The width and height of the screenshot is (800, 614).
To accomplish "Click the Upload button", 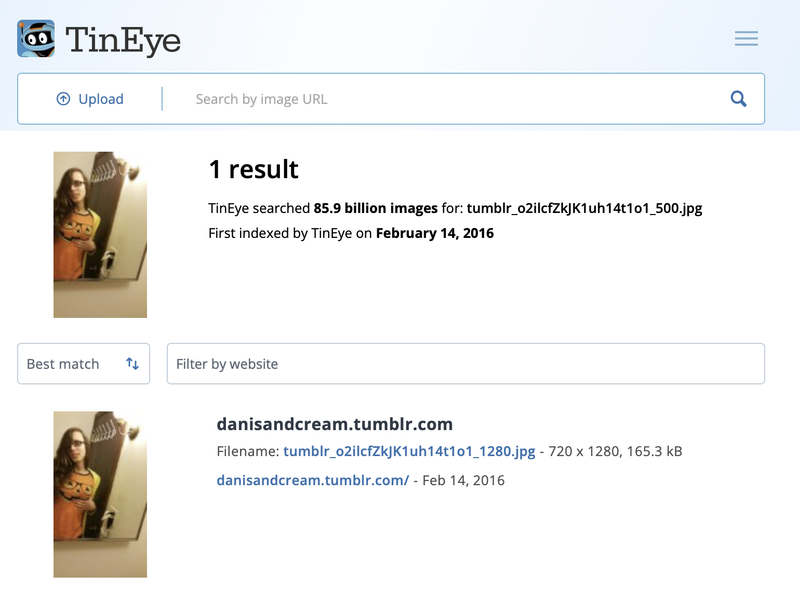I will pyautogui.click(x=90, y=99).
